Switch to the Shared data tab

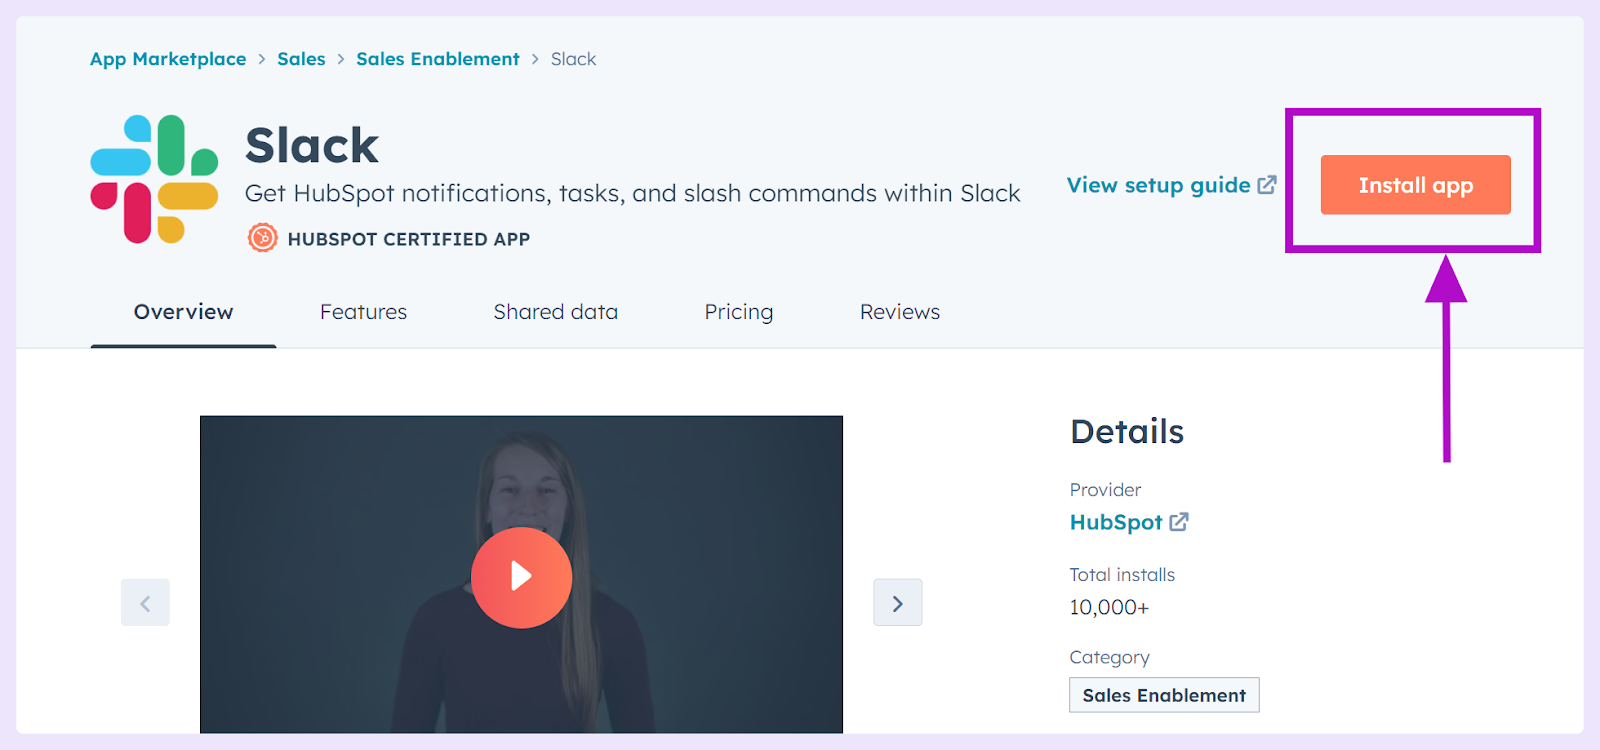pyautogui.click(x=555, y=312)
